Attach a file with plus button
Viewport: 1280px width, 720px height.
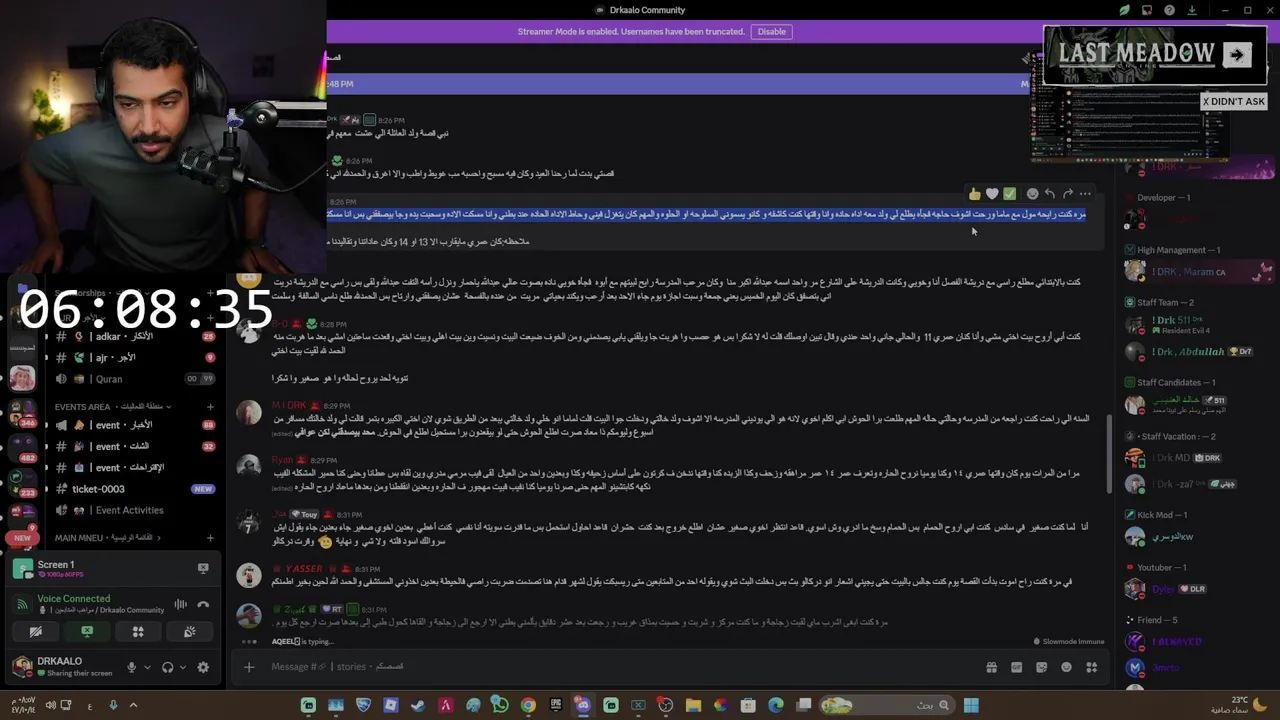[249, 667]
